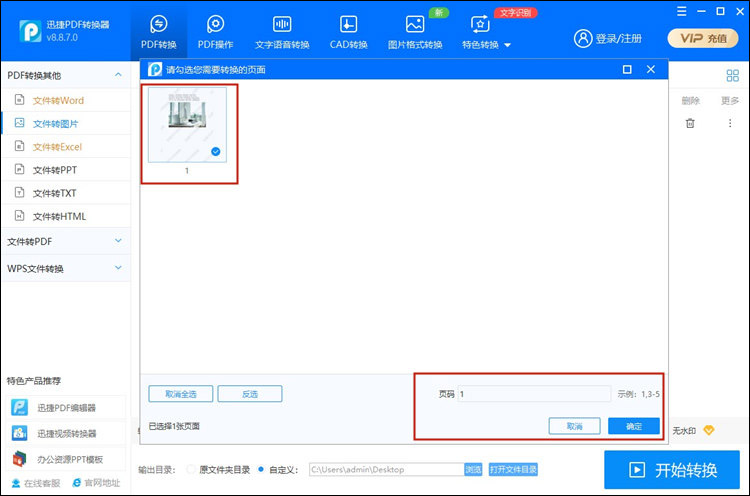The image size is (750, 496).
Task: Open 登录/注册 link
Action: coord(618,38)
